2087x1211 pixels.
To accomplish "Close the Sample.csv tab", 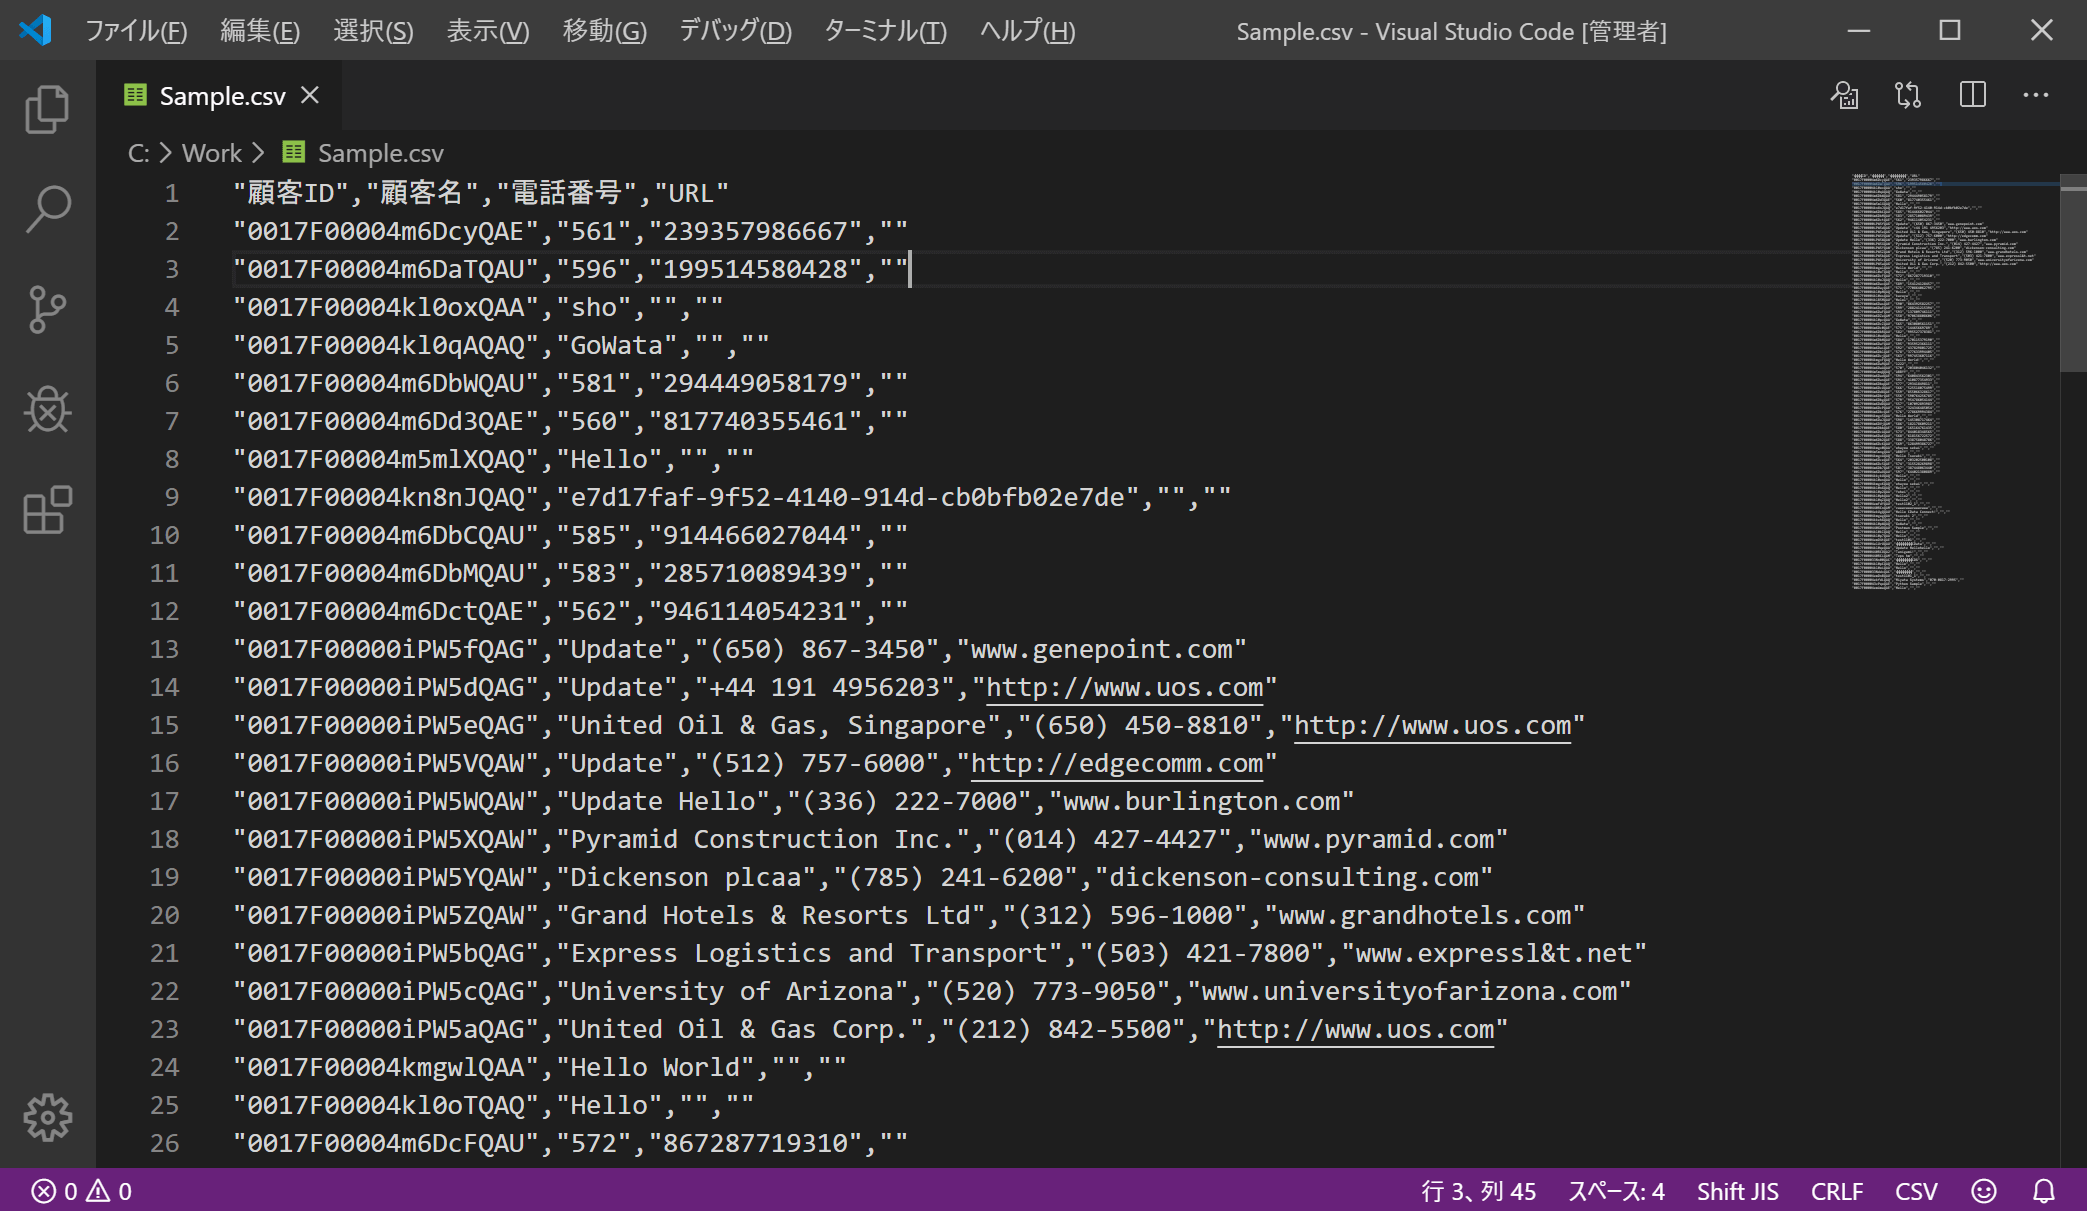I will [x=310, y=95].
